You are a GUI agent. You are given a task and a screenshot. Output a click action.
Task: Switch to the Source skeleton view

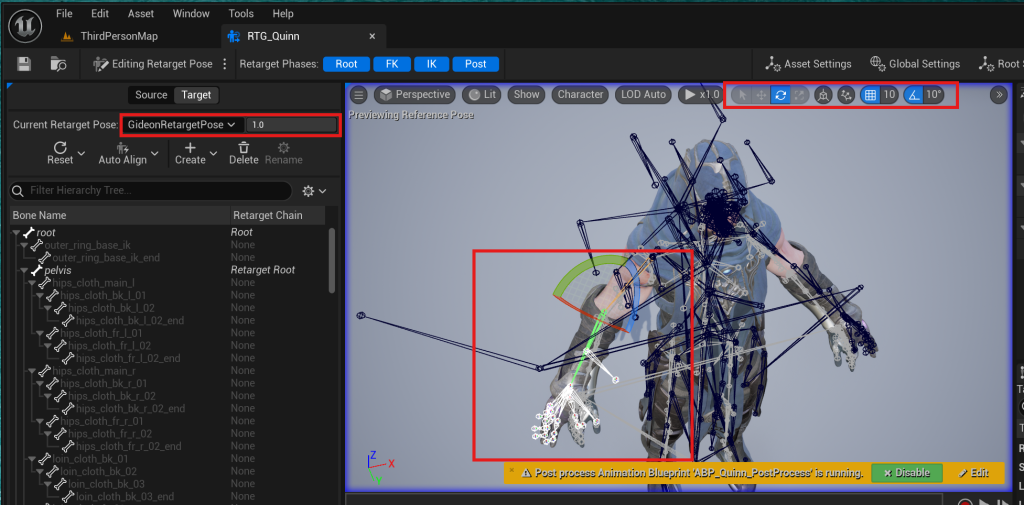click(151, 95)
